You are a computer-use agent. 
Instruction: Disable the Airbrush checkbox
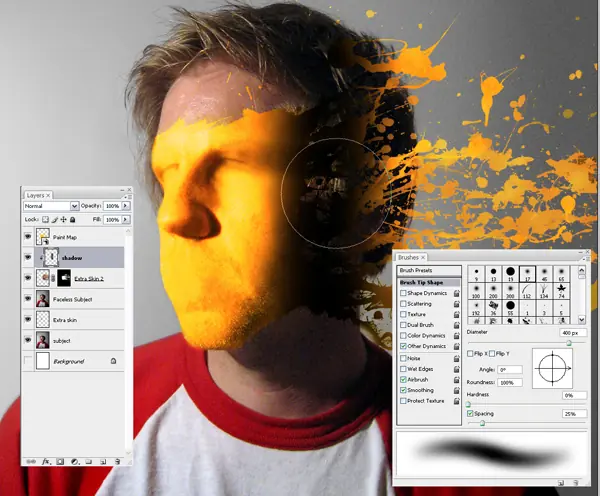pyautogui.click(x=403, y=380)
